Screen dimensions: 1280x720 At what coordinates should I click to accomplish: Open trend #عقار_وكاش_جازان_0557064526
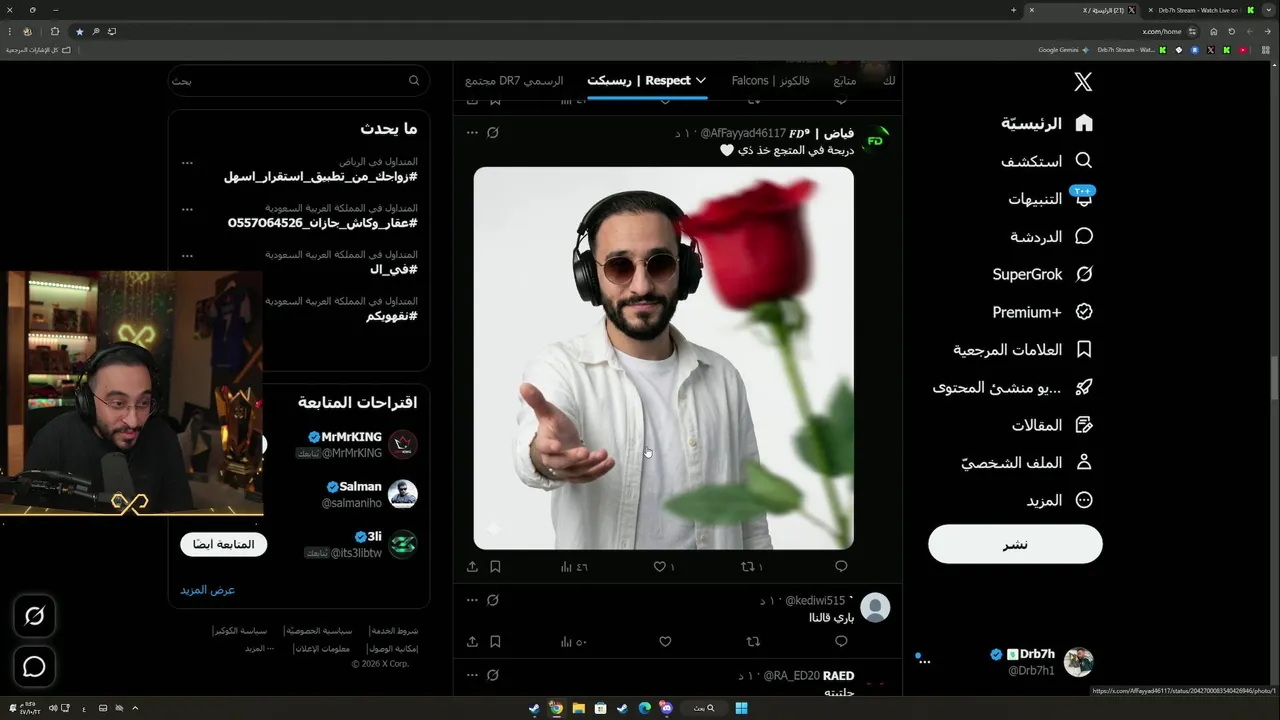(322, 223)
